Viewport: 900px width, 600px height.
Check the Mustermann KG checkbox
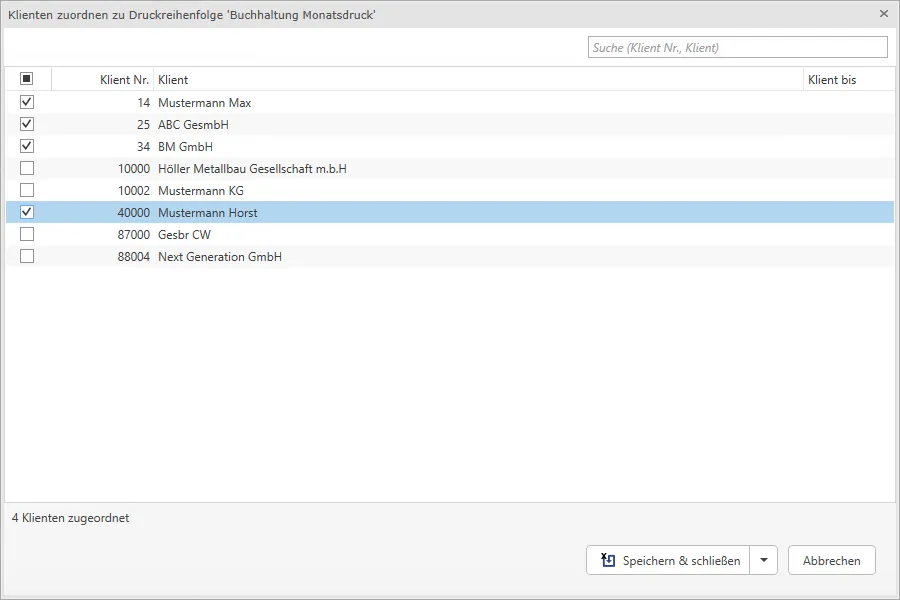point(26,190)
